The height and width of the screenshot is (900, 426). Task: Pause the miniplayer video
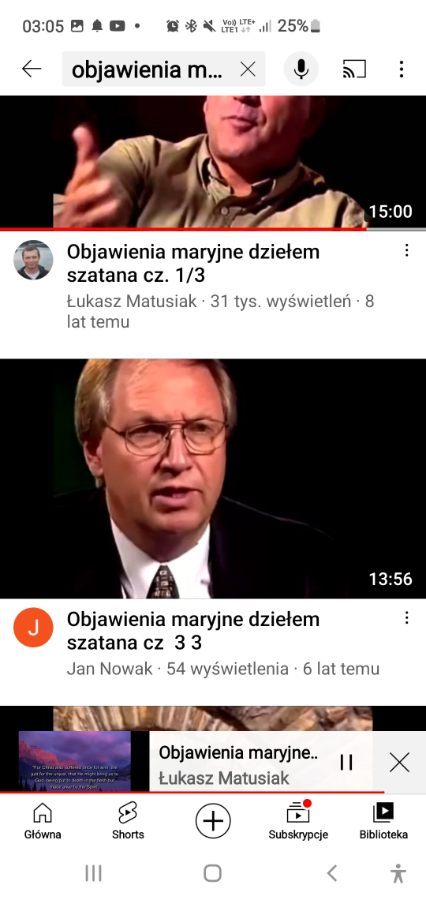click(x=346, y=762)
